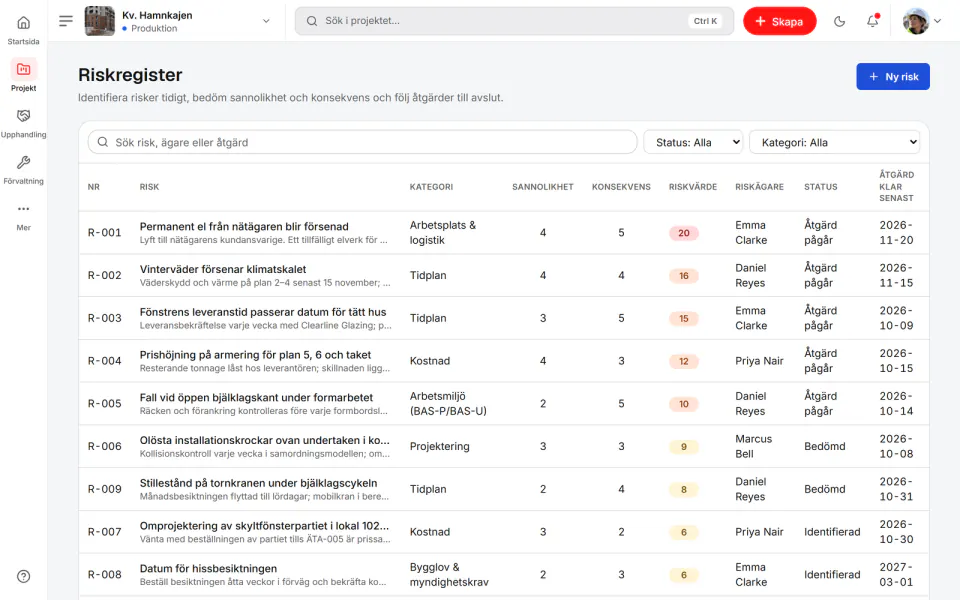Click row number R-002
960x600 pixels.
click(x=105, y=276)
